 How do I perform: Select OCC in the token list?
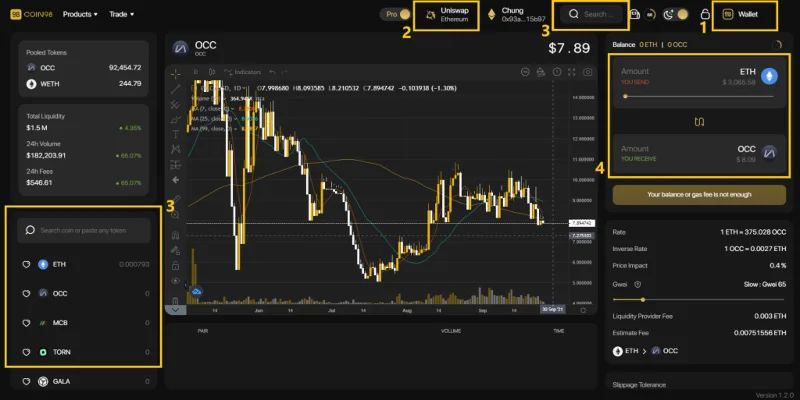pos(84,294)
